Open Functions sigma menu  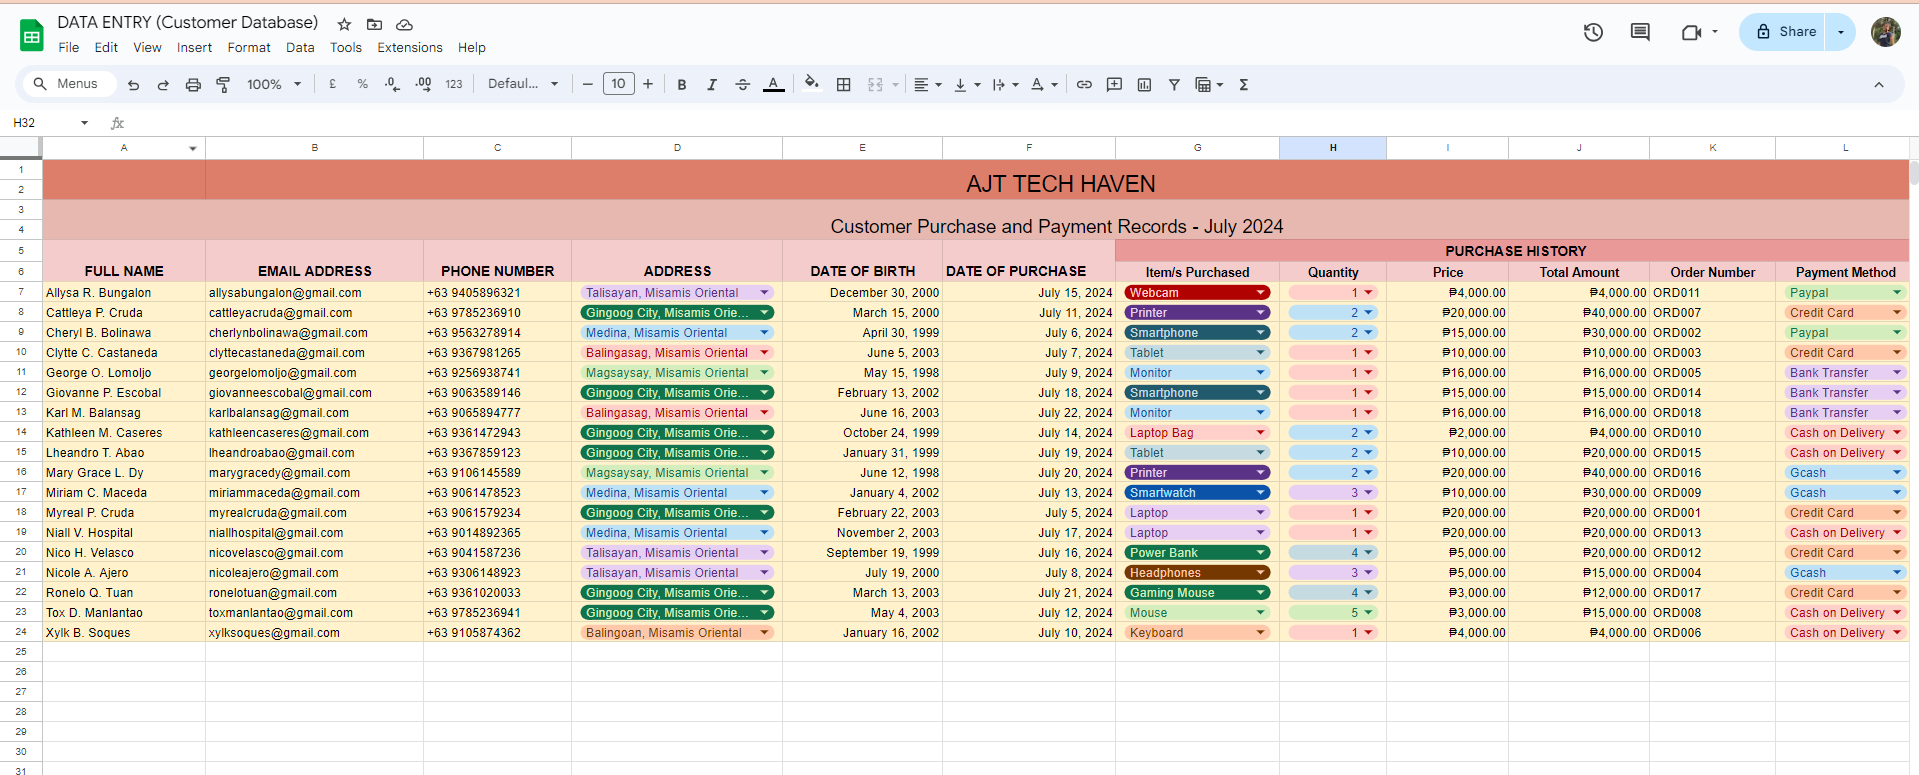[x=1244, y=85]
